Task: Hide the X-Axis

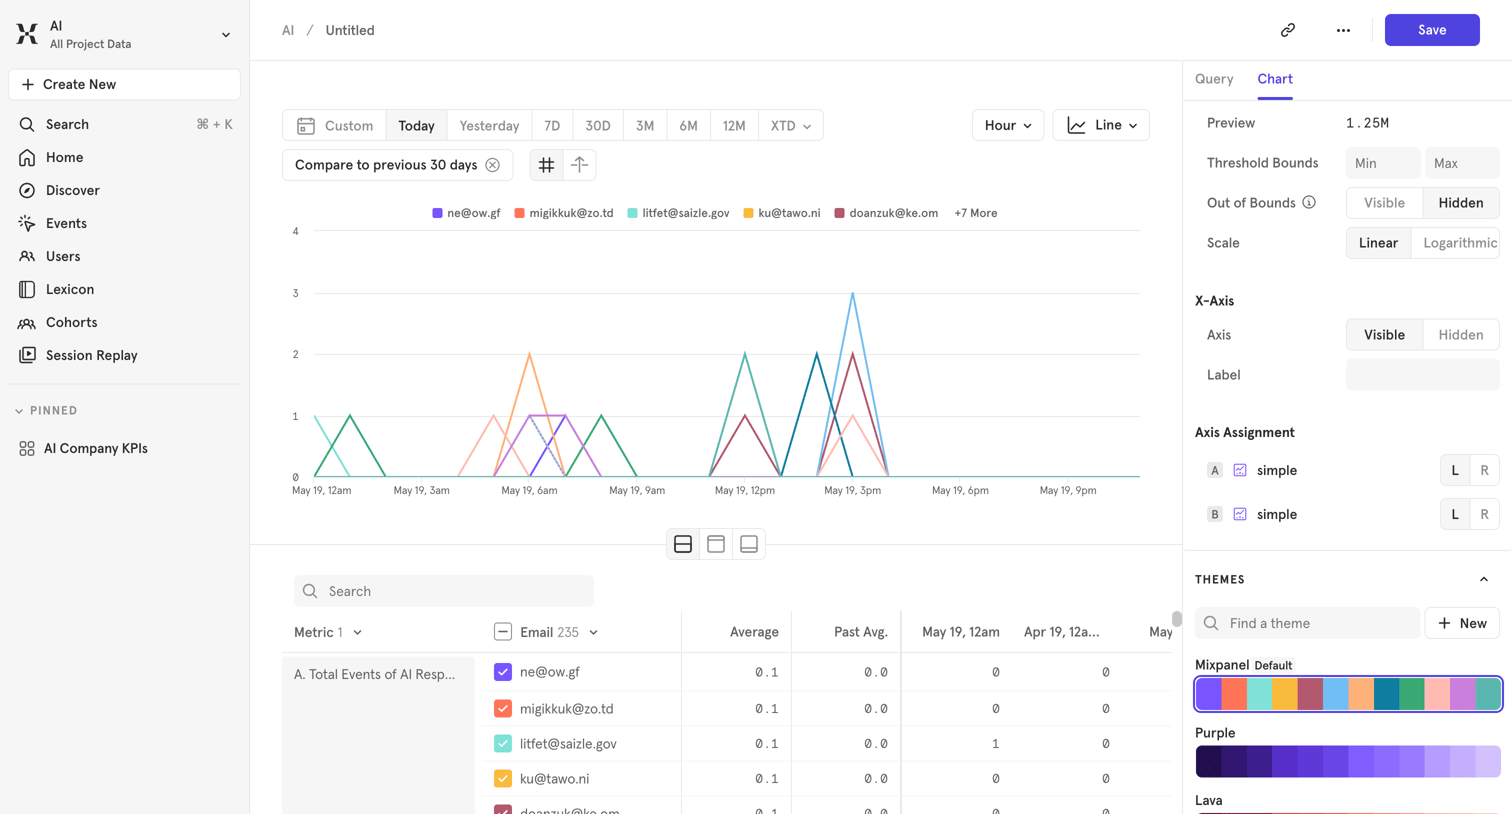Action: (x=1461, y=335)
